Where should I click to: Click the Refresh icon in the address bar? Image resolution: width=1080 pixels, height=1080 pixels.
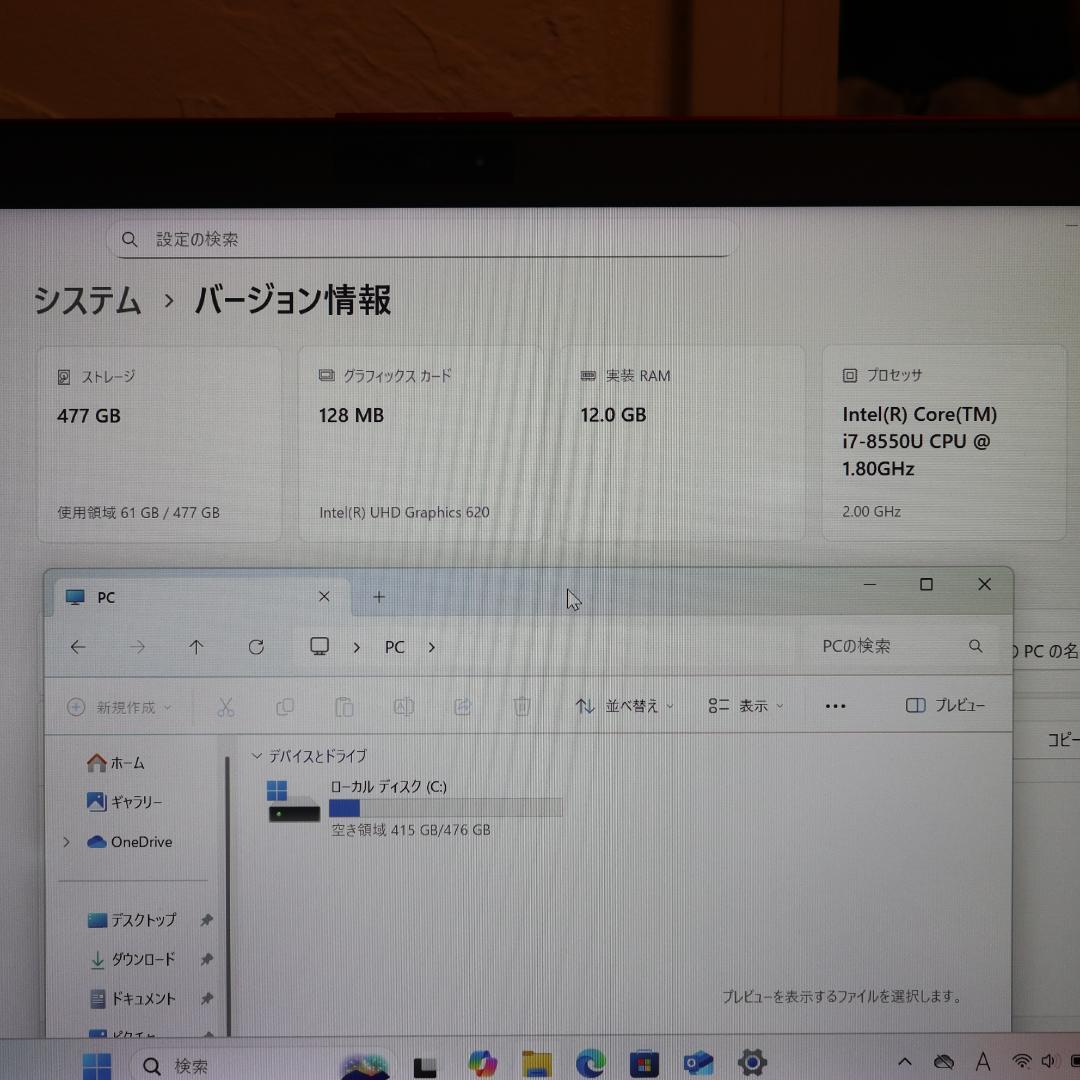(256, 647)
